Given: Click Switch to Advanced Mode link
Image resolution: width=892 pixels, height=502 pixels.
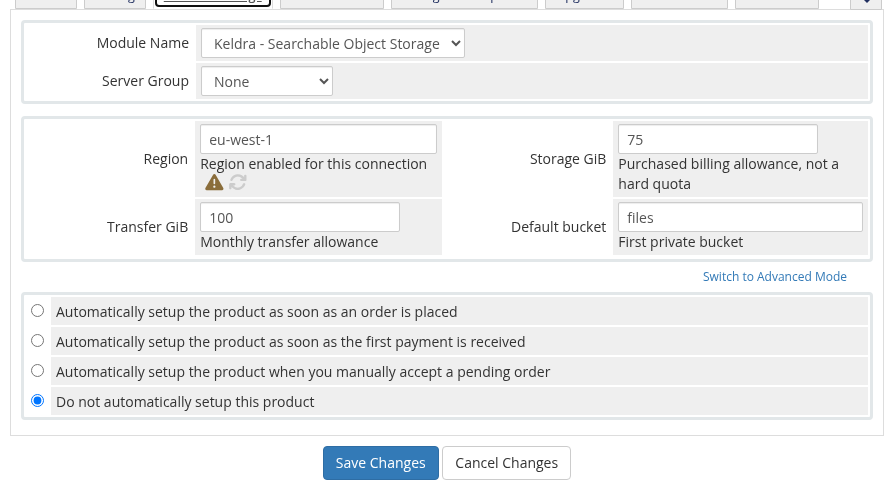Looking at the screenshot, I should tap(774, 277).
